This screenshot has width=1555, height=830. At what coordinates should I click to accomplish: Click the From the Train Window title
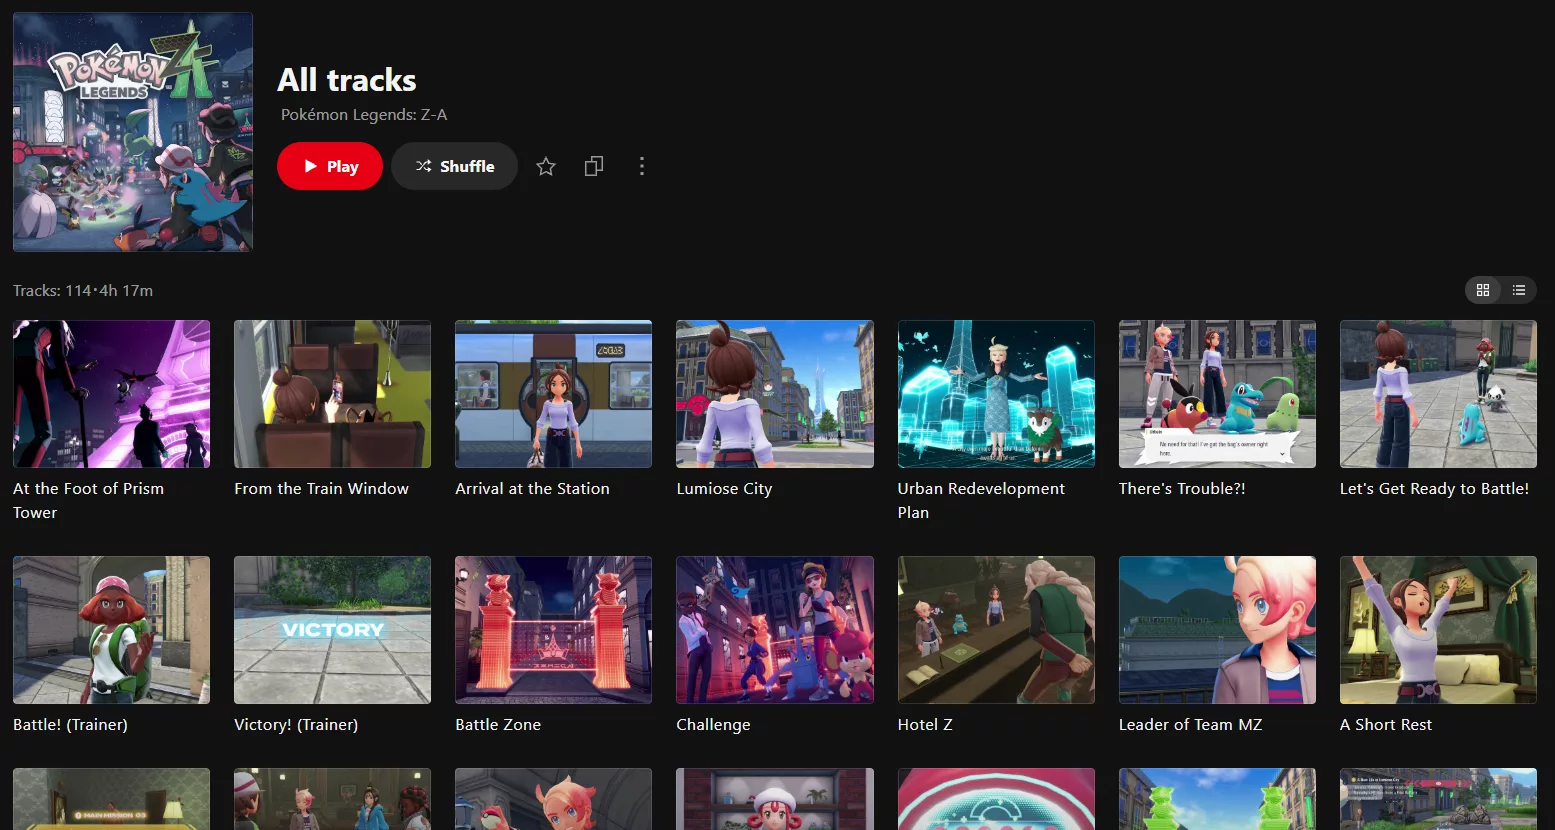(321, 489)
